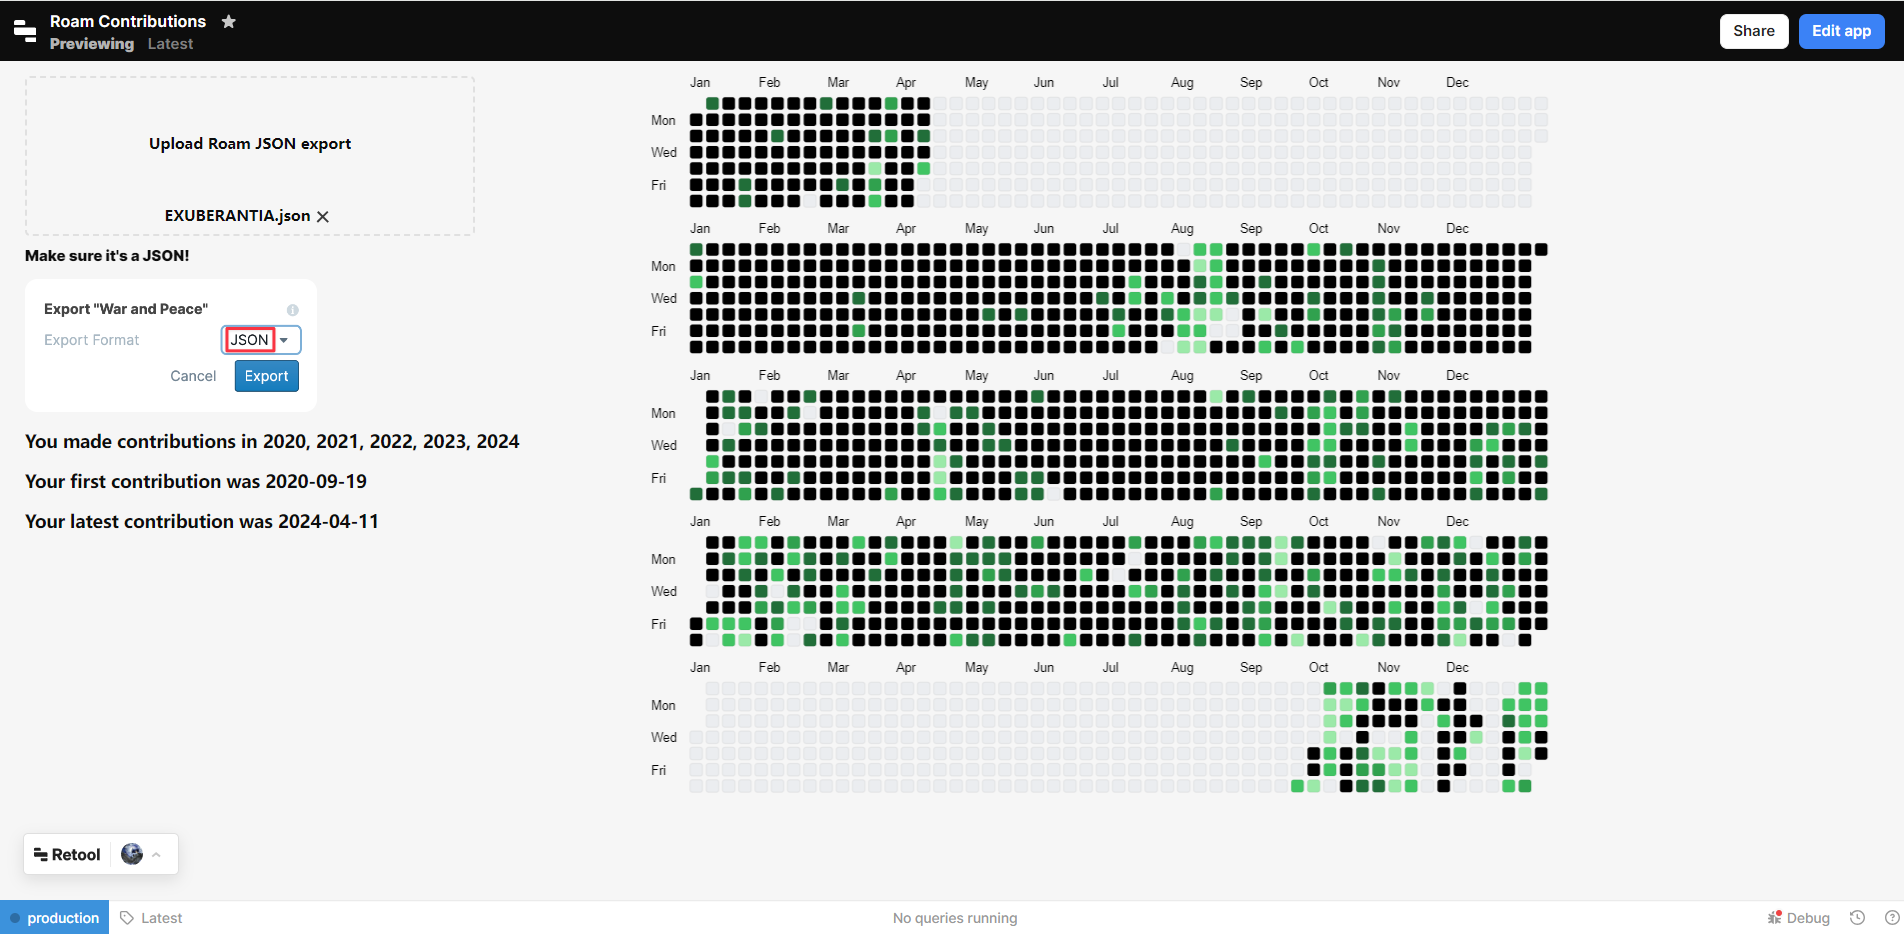Click the globe user avatar

(132, 854)
